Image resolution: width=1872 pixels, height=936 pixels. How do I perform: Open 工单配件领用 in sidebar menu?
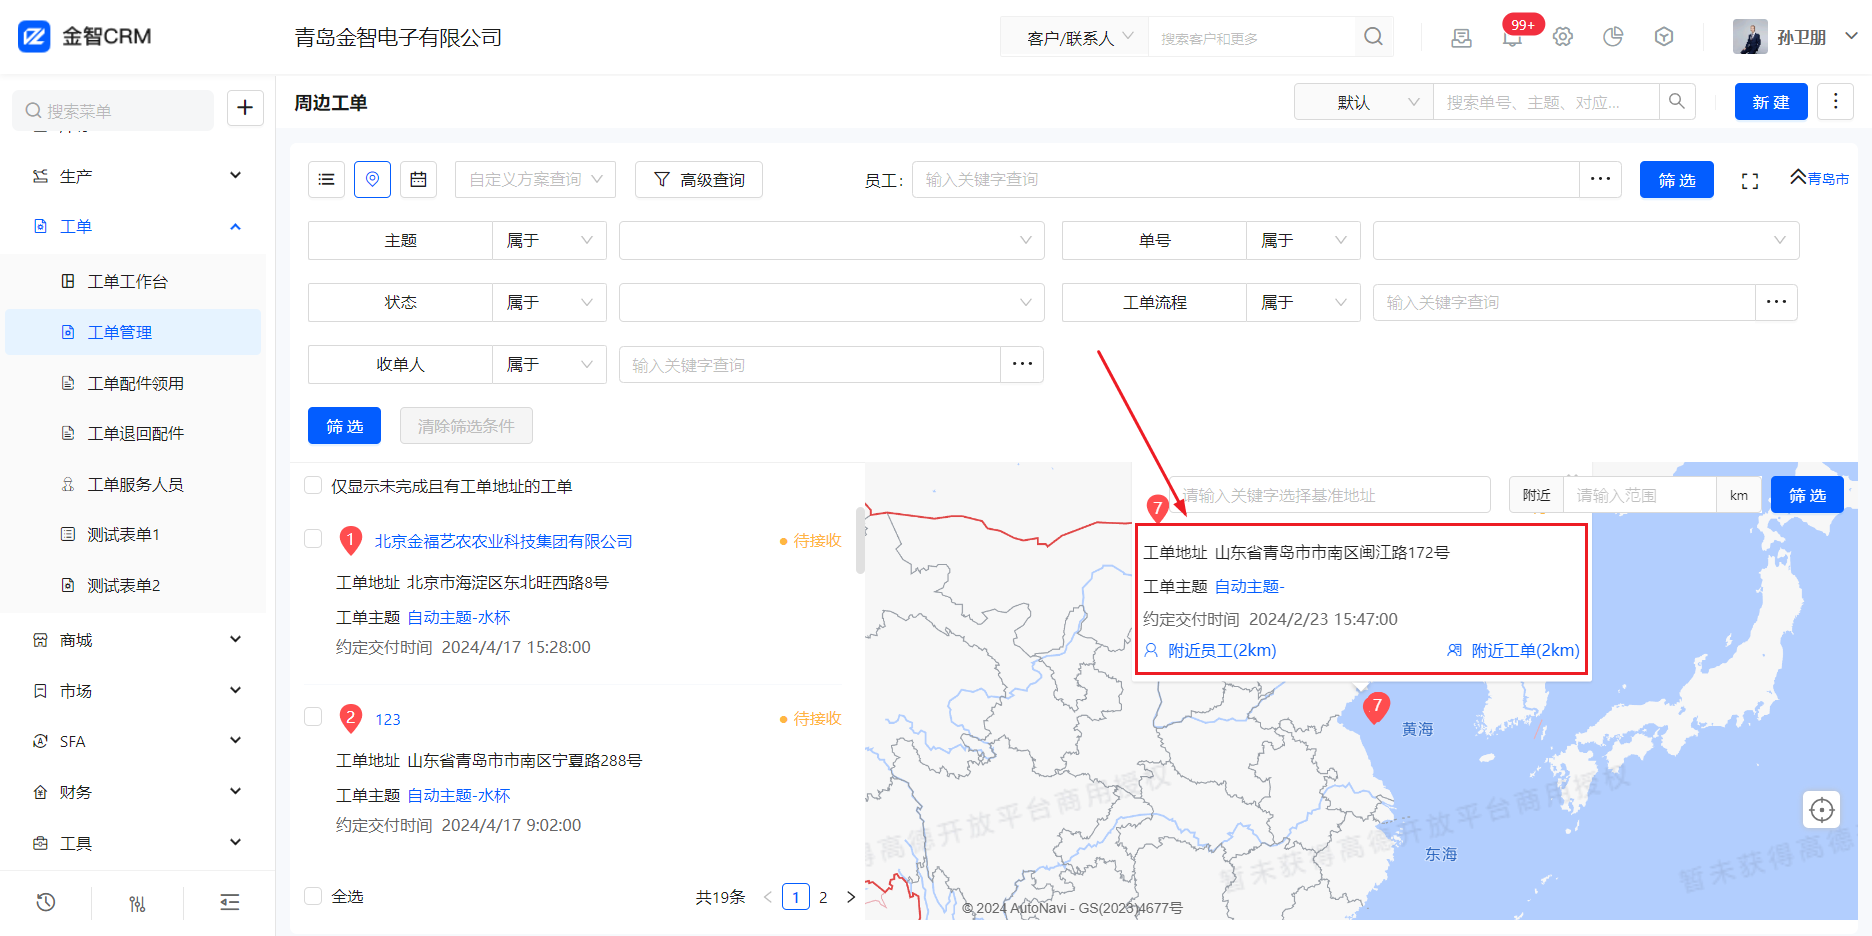pos(135,383)
